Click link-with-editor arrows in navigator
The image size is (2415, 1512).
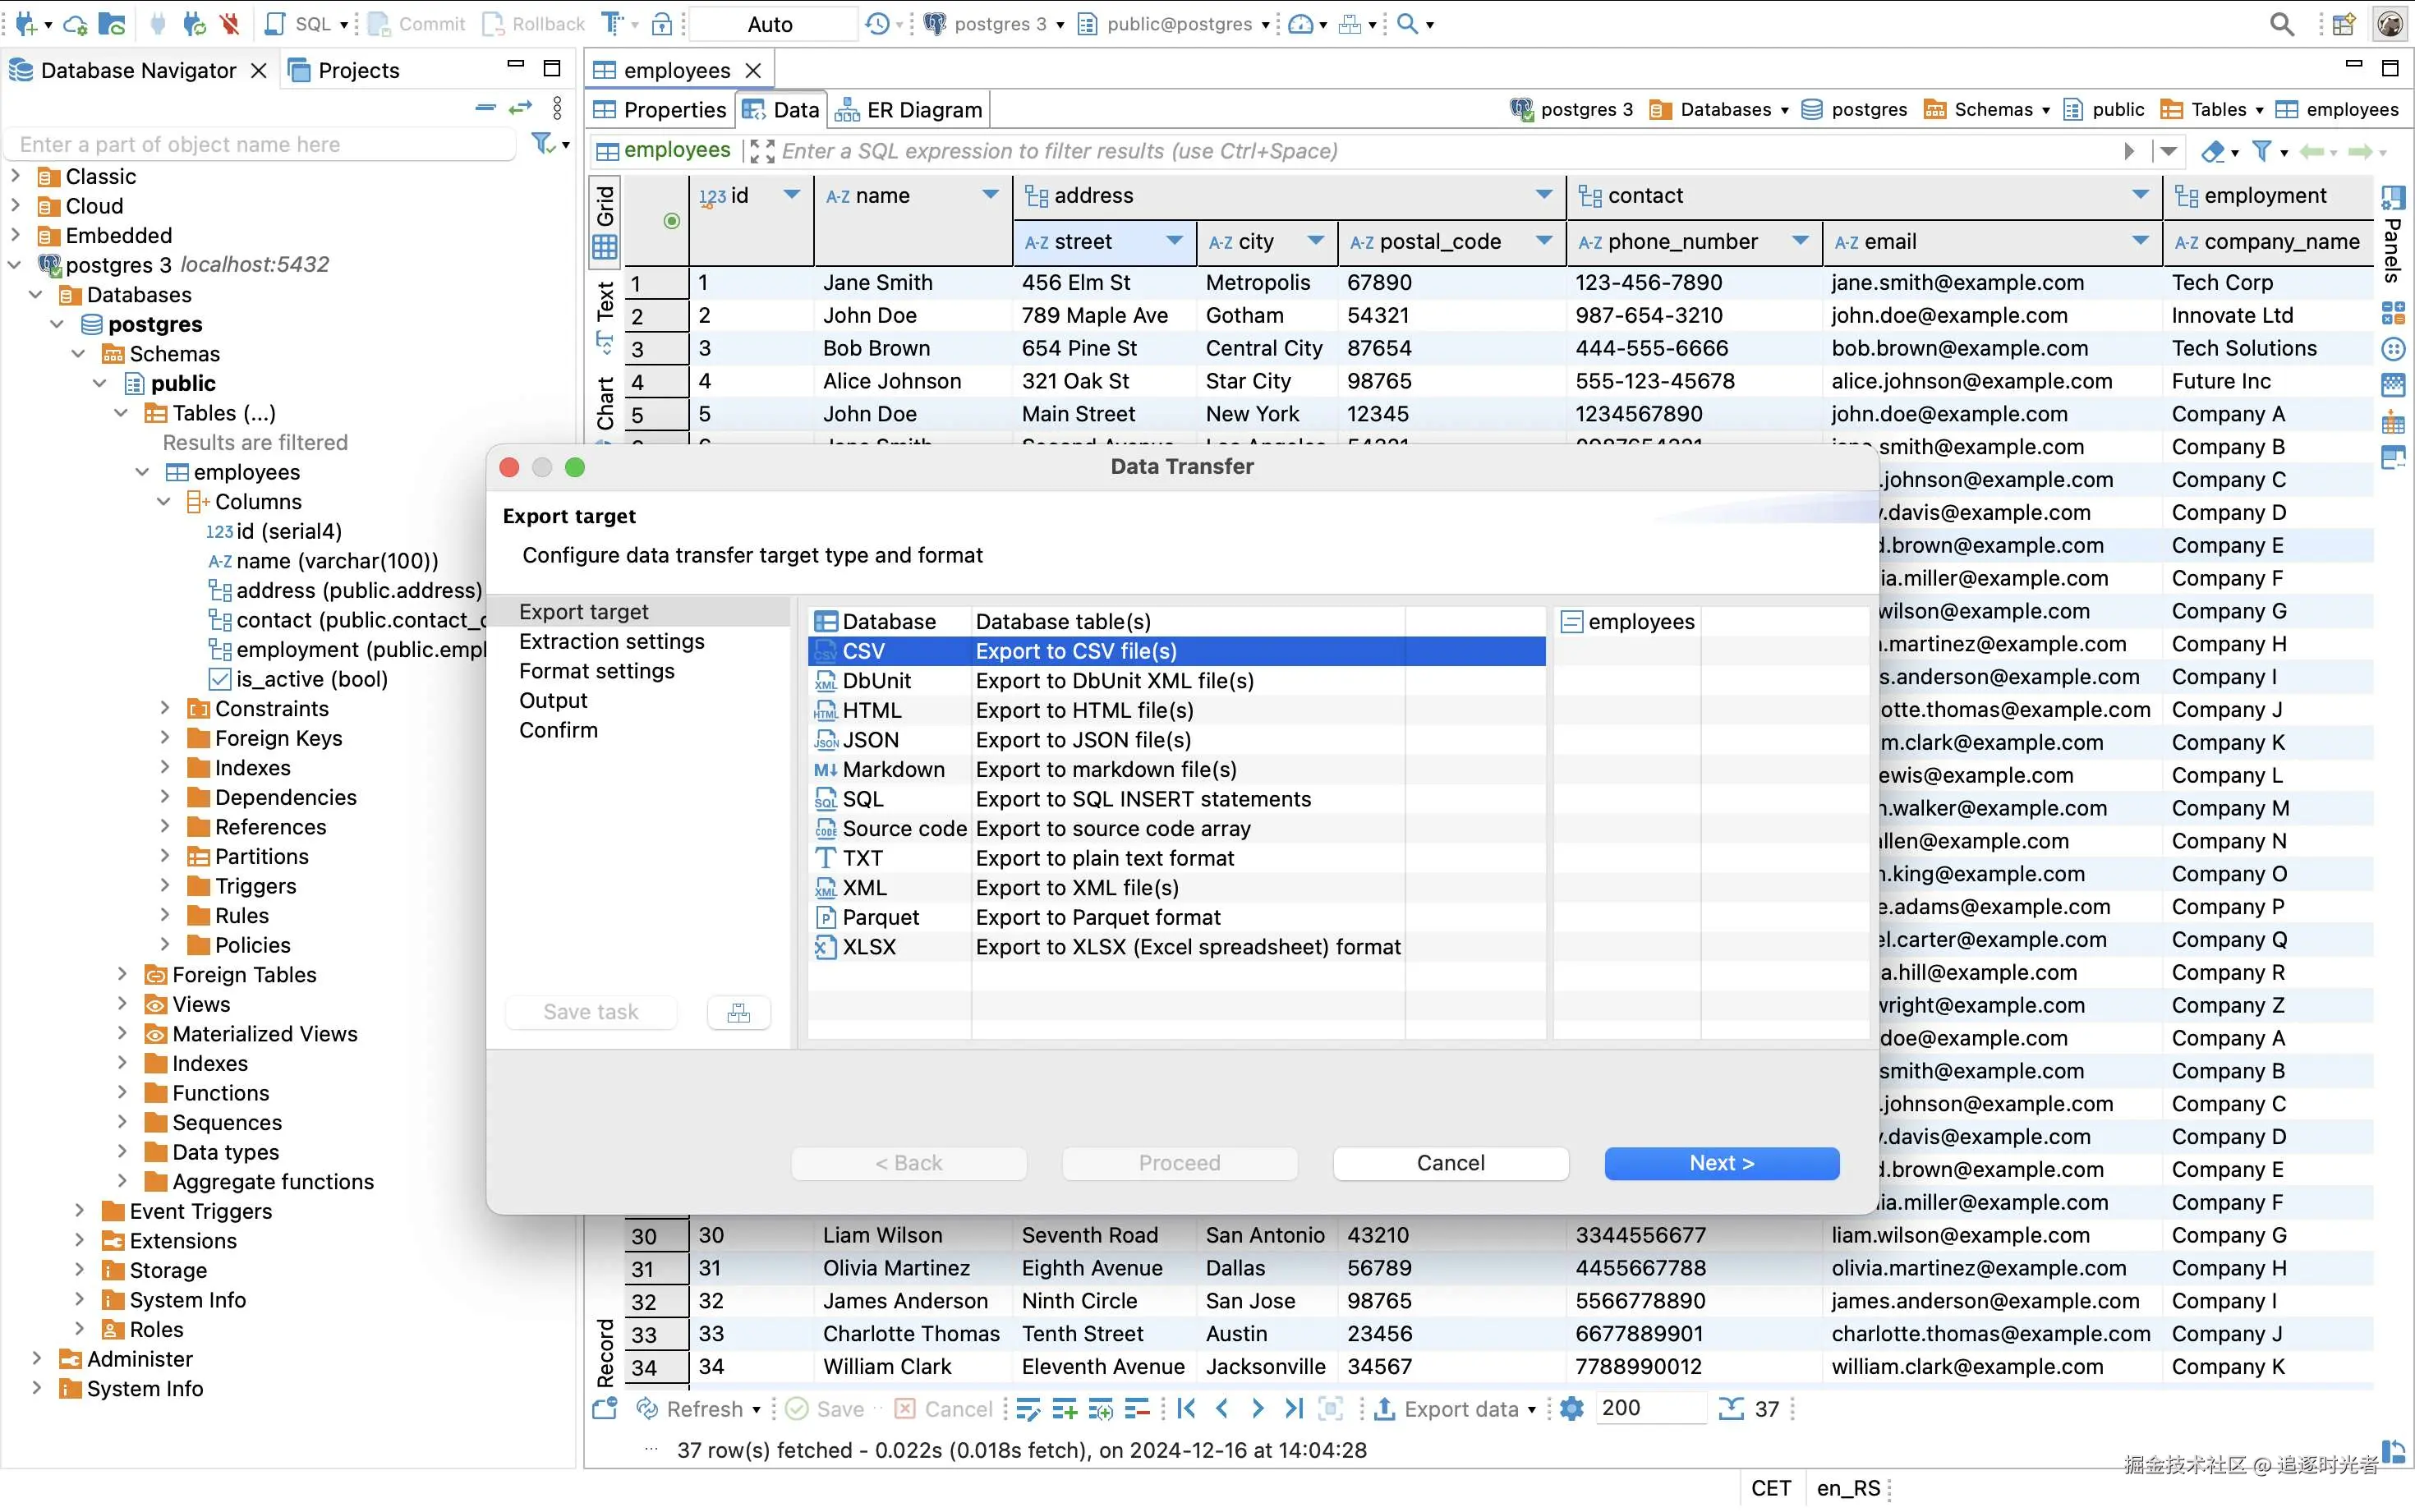pos(520,108)
